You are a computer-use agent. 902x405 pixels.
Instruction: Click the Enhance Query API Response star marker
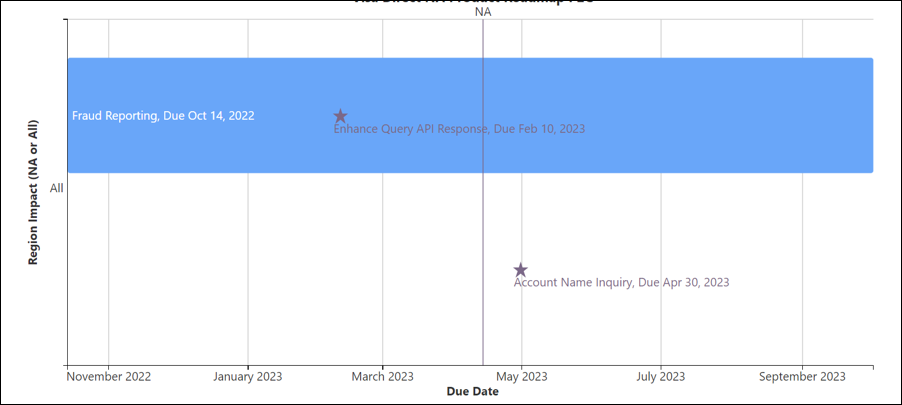pyautogui.click(x=341, y=116)
